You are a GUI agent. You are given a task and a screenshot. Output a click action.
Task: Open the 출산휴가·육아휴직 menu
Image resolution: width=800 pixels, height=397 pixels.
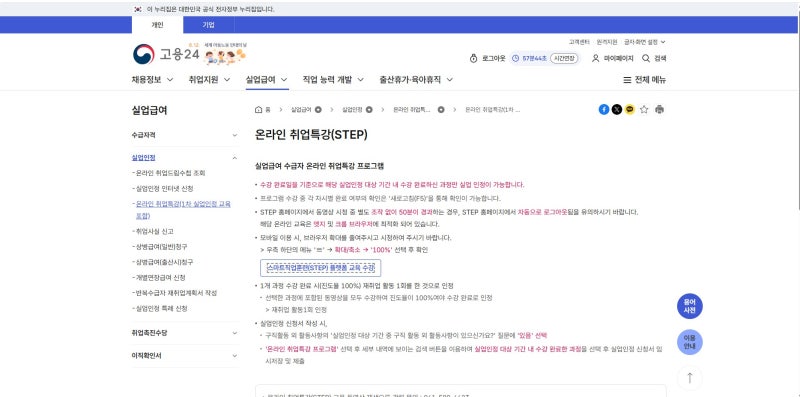(416, 80)
